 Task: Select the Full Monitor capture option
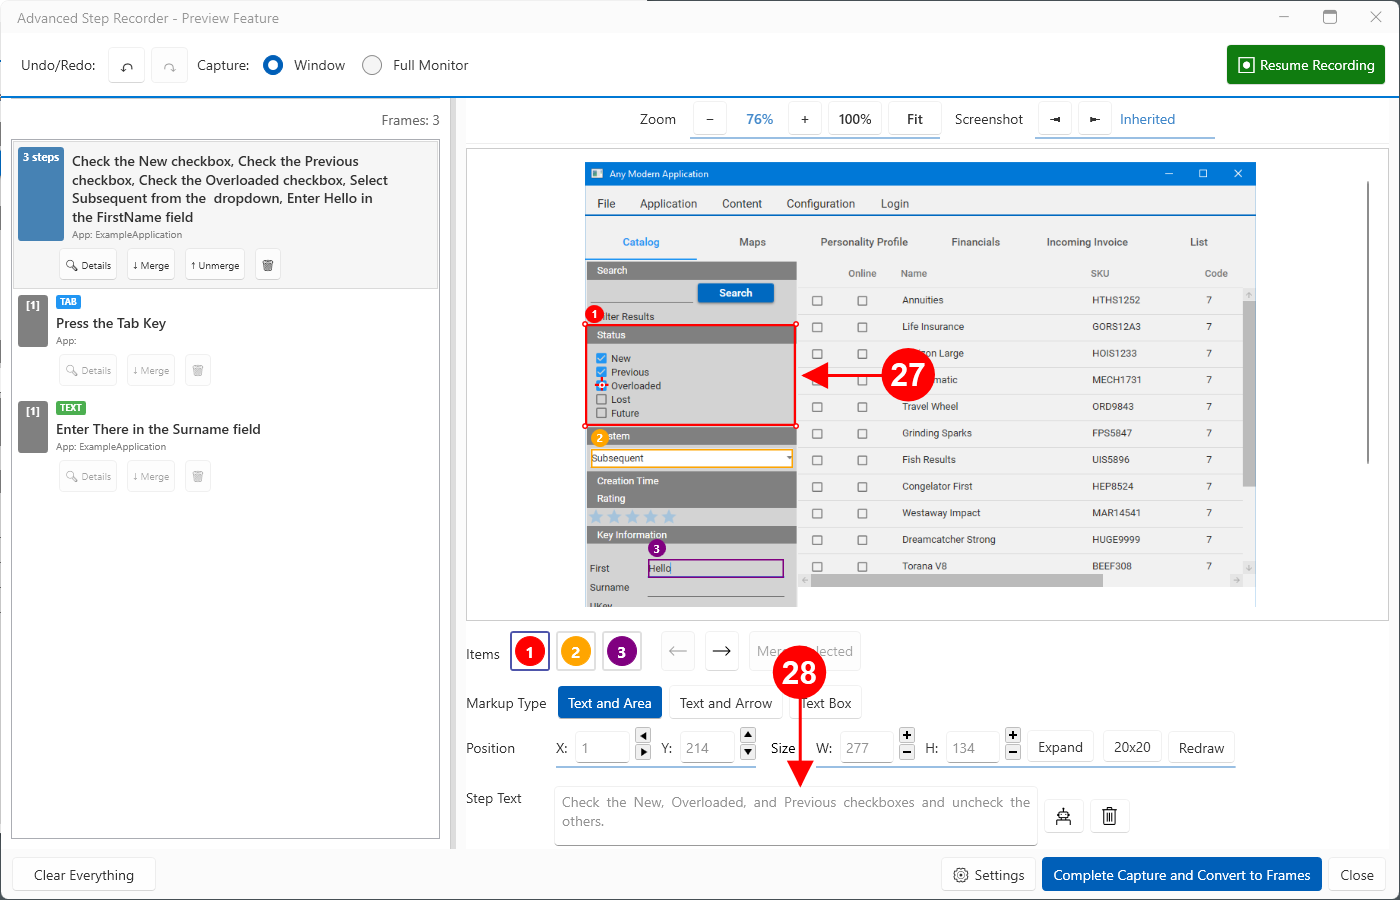click(x=372, y=65)
